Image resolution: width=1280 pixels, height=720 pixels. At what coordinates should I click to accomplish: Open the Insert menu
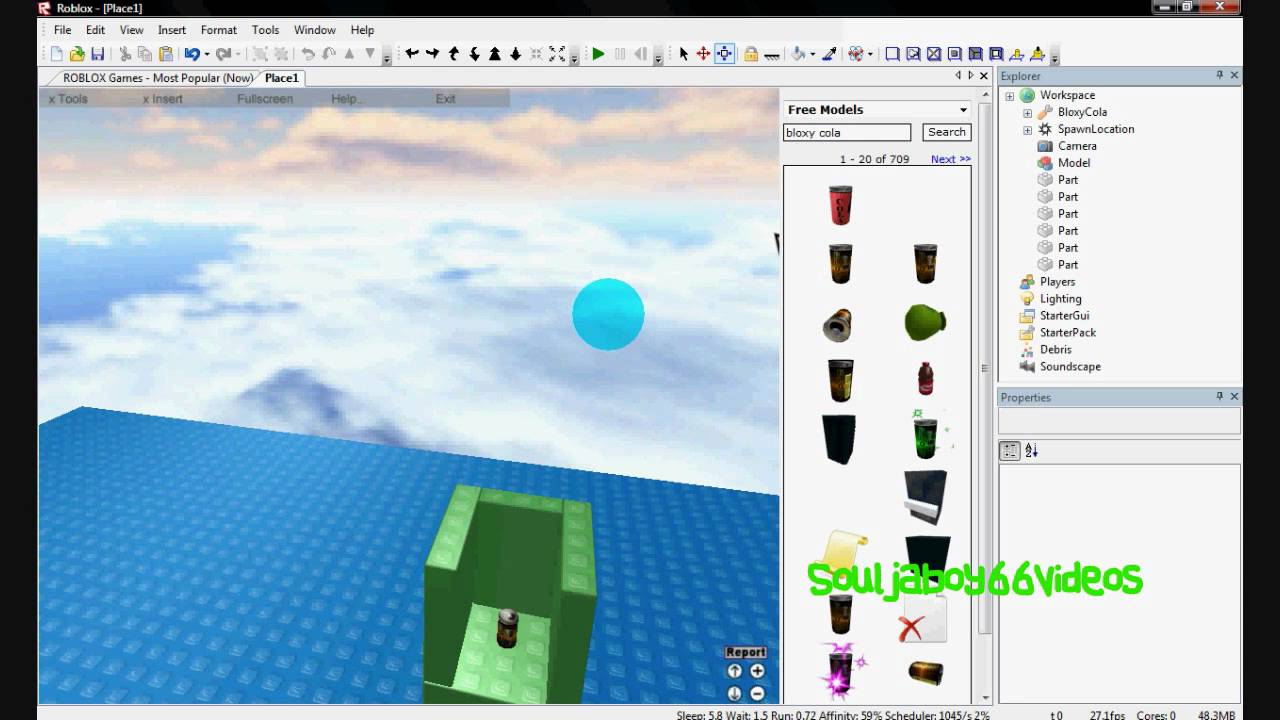click(172, 30)
